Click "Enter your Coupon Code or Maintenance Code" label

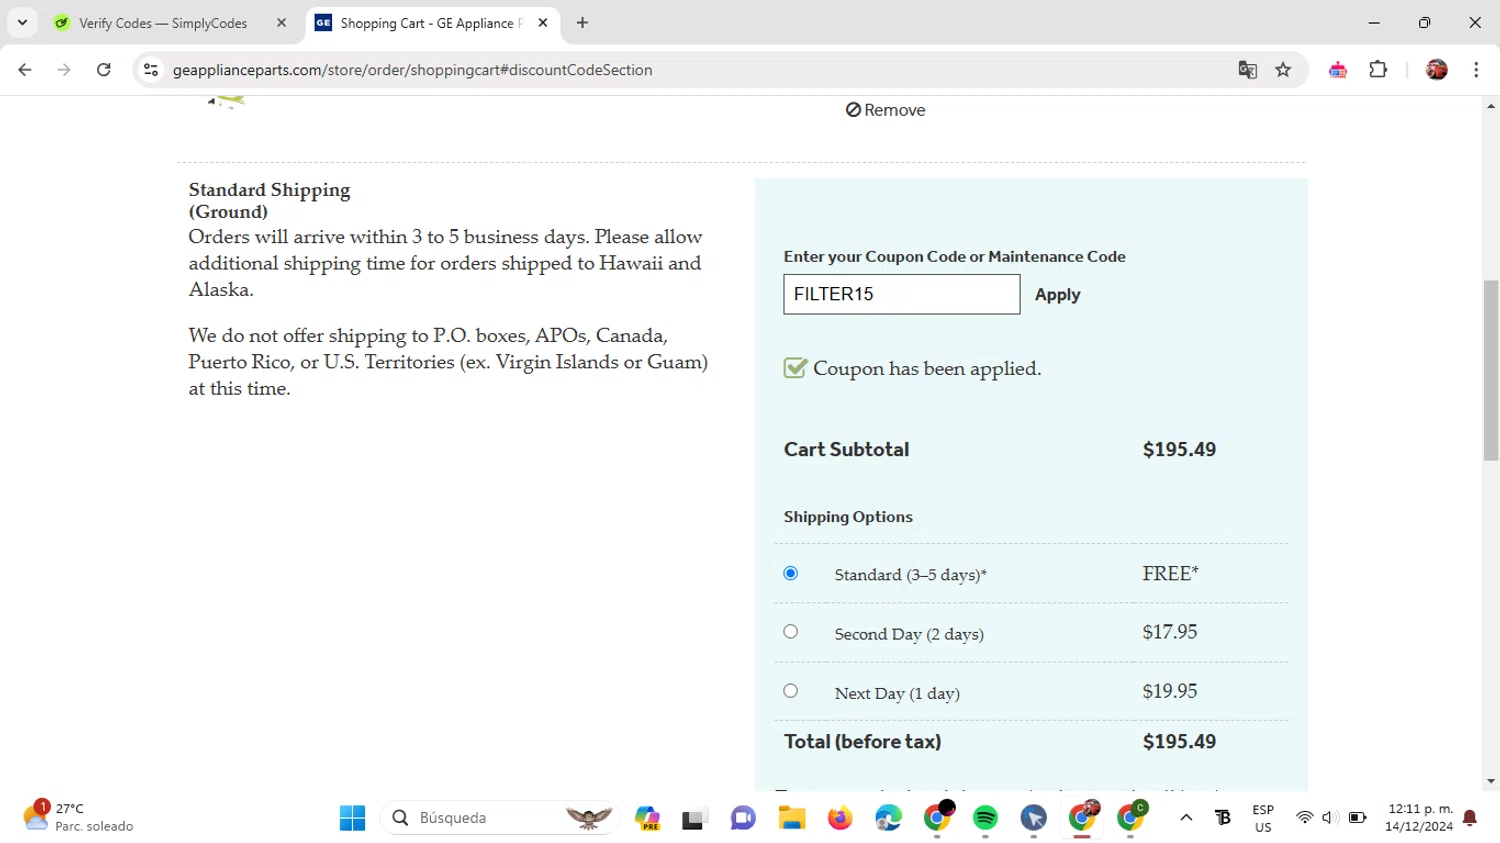[955, 257]
